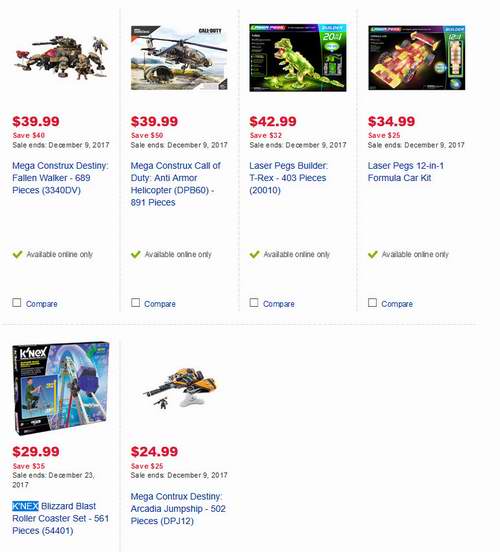Click the $42.99 T-Rex price
This screenshot has width=500, height=552.
[273, 121]
